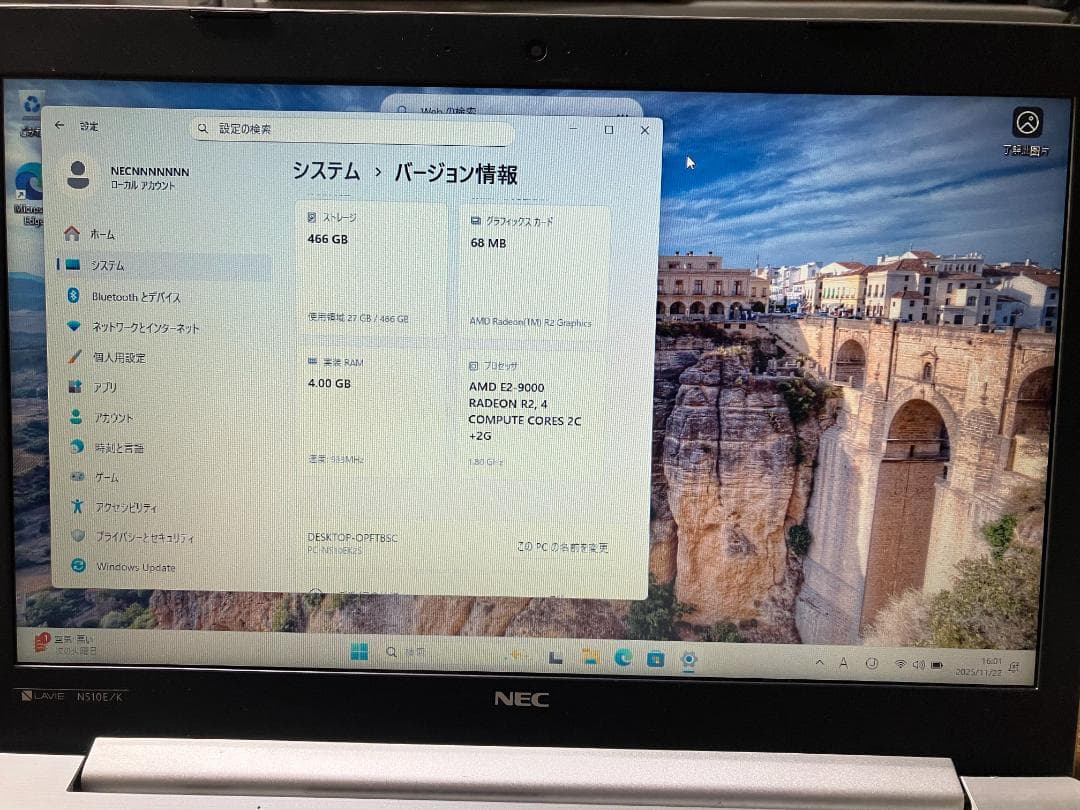The image size is (1080, 810).
Task: Toggle the IME input mode 'A' indicator
Action: pos(843,663)
